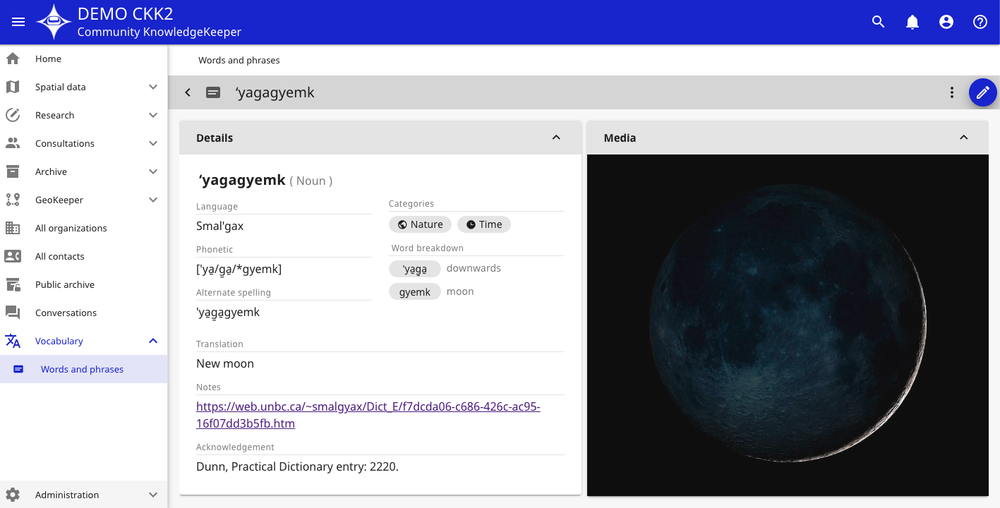Click the Smal'gax language value
The width and height of the screenshot is (1000, 508).
point(220,226)
